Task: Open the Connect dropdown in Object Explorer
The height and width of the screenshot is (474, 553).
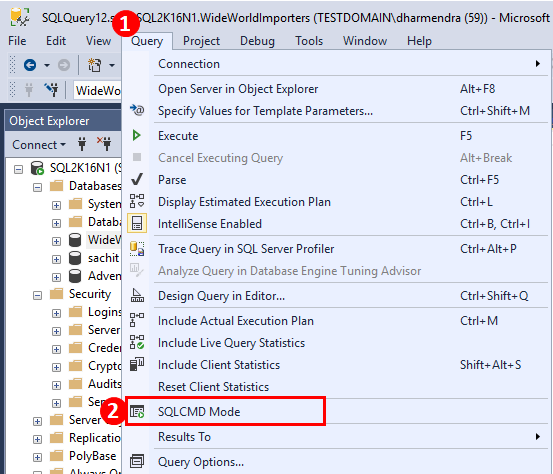Action: coord(39,145)
